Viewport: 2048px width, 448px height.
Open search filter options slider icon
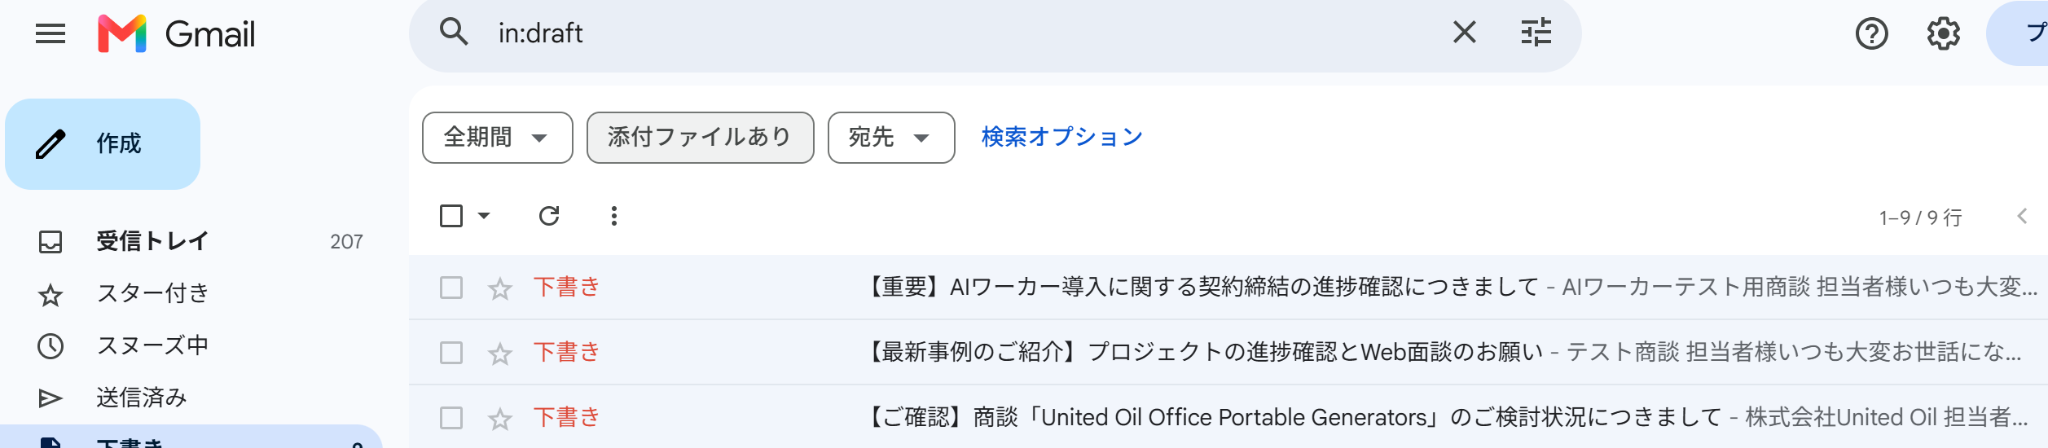tap(1536, 32)
